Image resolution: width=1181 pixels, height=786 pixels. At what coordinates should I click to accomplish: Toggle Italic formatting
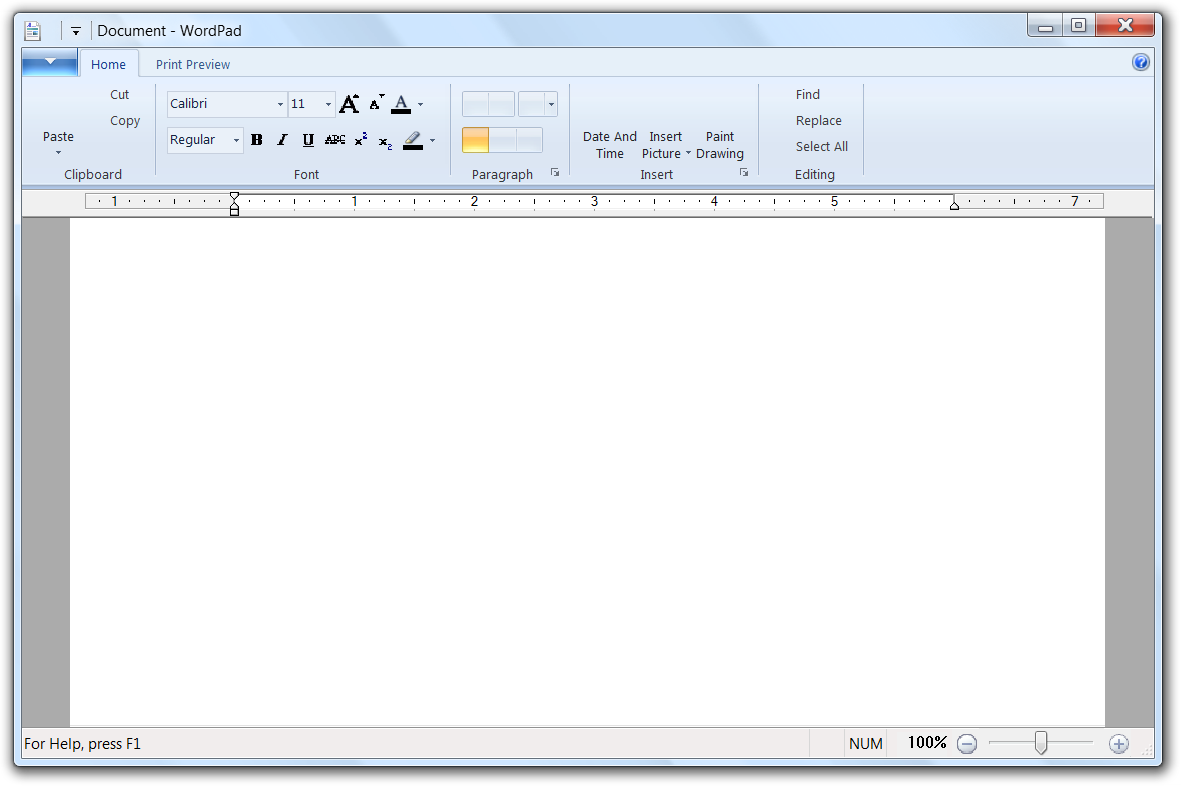[x=282, y=140]
